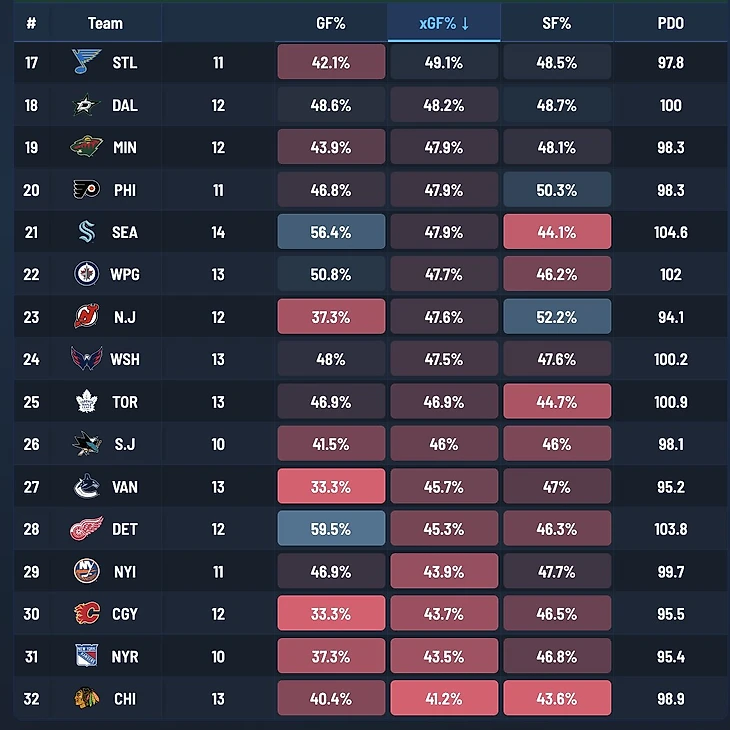
Task: Sort table by xGF% column header
Action: pos(444,23)
